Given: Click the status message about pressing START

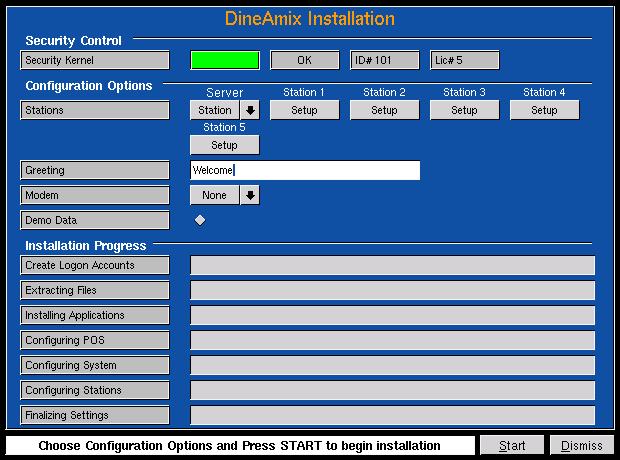Looking at the screenshot, I should pyautogui.click(x=240, y=446).
